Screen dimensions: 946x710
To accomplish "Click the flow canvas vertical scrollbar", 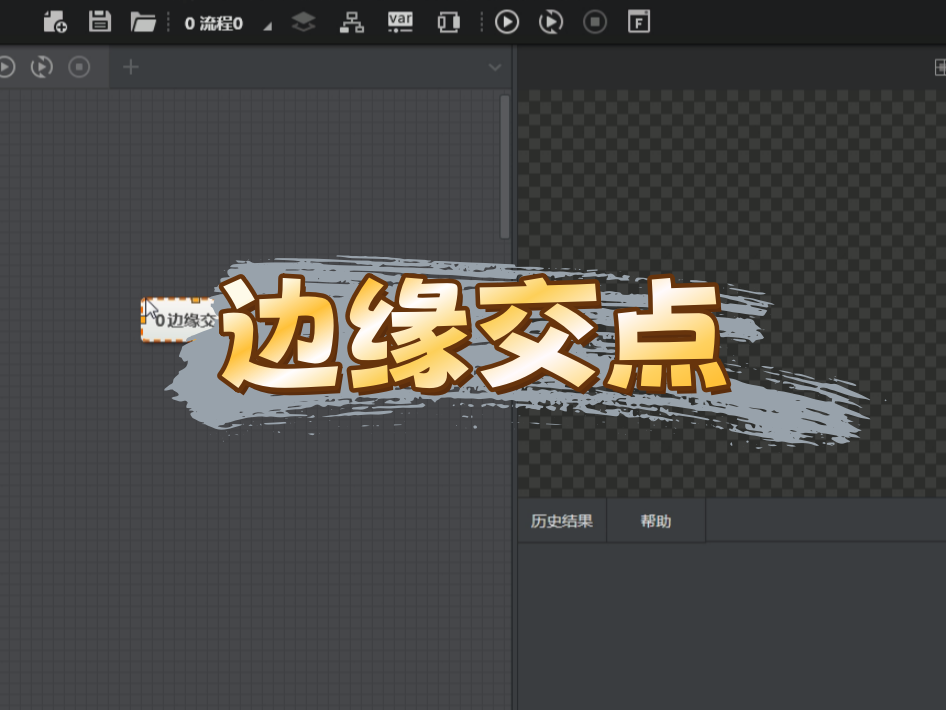I will tap(504, 166).
